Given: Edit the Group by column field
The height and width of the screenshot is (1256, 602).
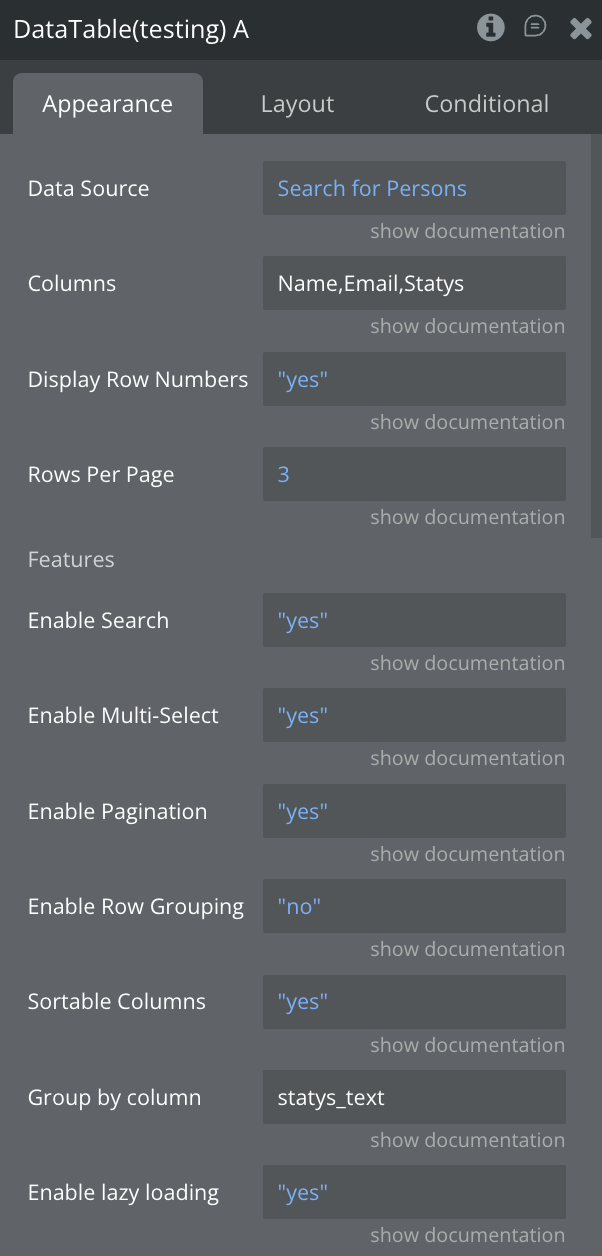Looking at the screenshot, I should click(x=414, y=1097).
